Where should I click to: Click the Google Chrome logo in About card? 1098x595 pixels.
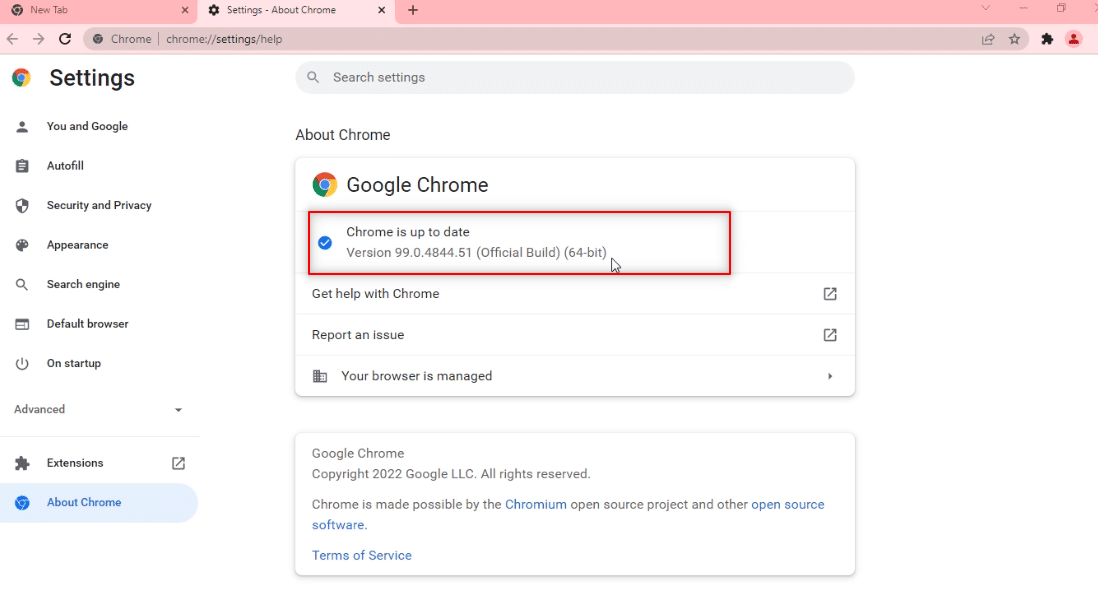(325, 185)
